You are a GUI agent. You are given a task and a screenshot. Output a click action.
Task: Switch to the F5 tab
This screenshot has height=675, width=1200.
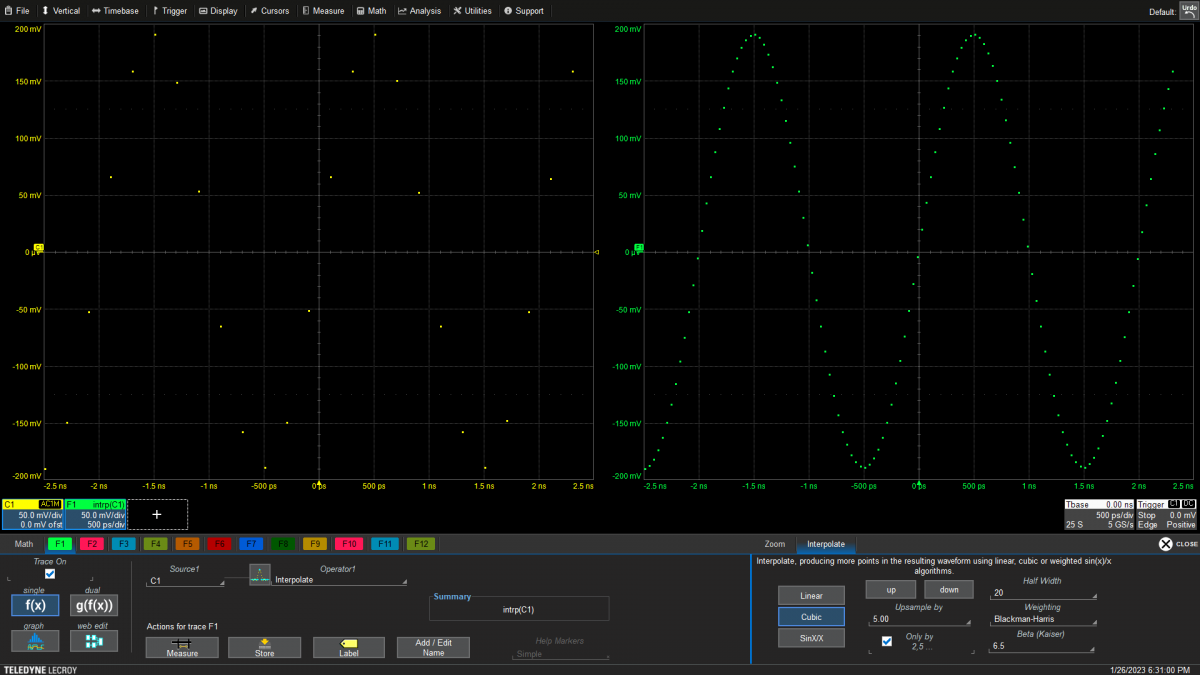pyautogui.click(x=187, y=544)
